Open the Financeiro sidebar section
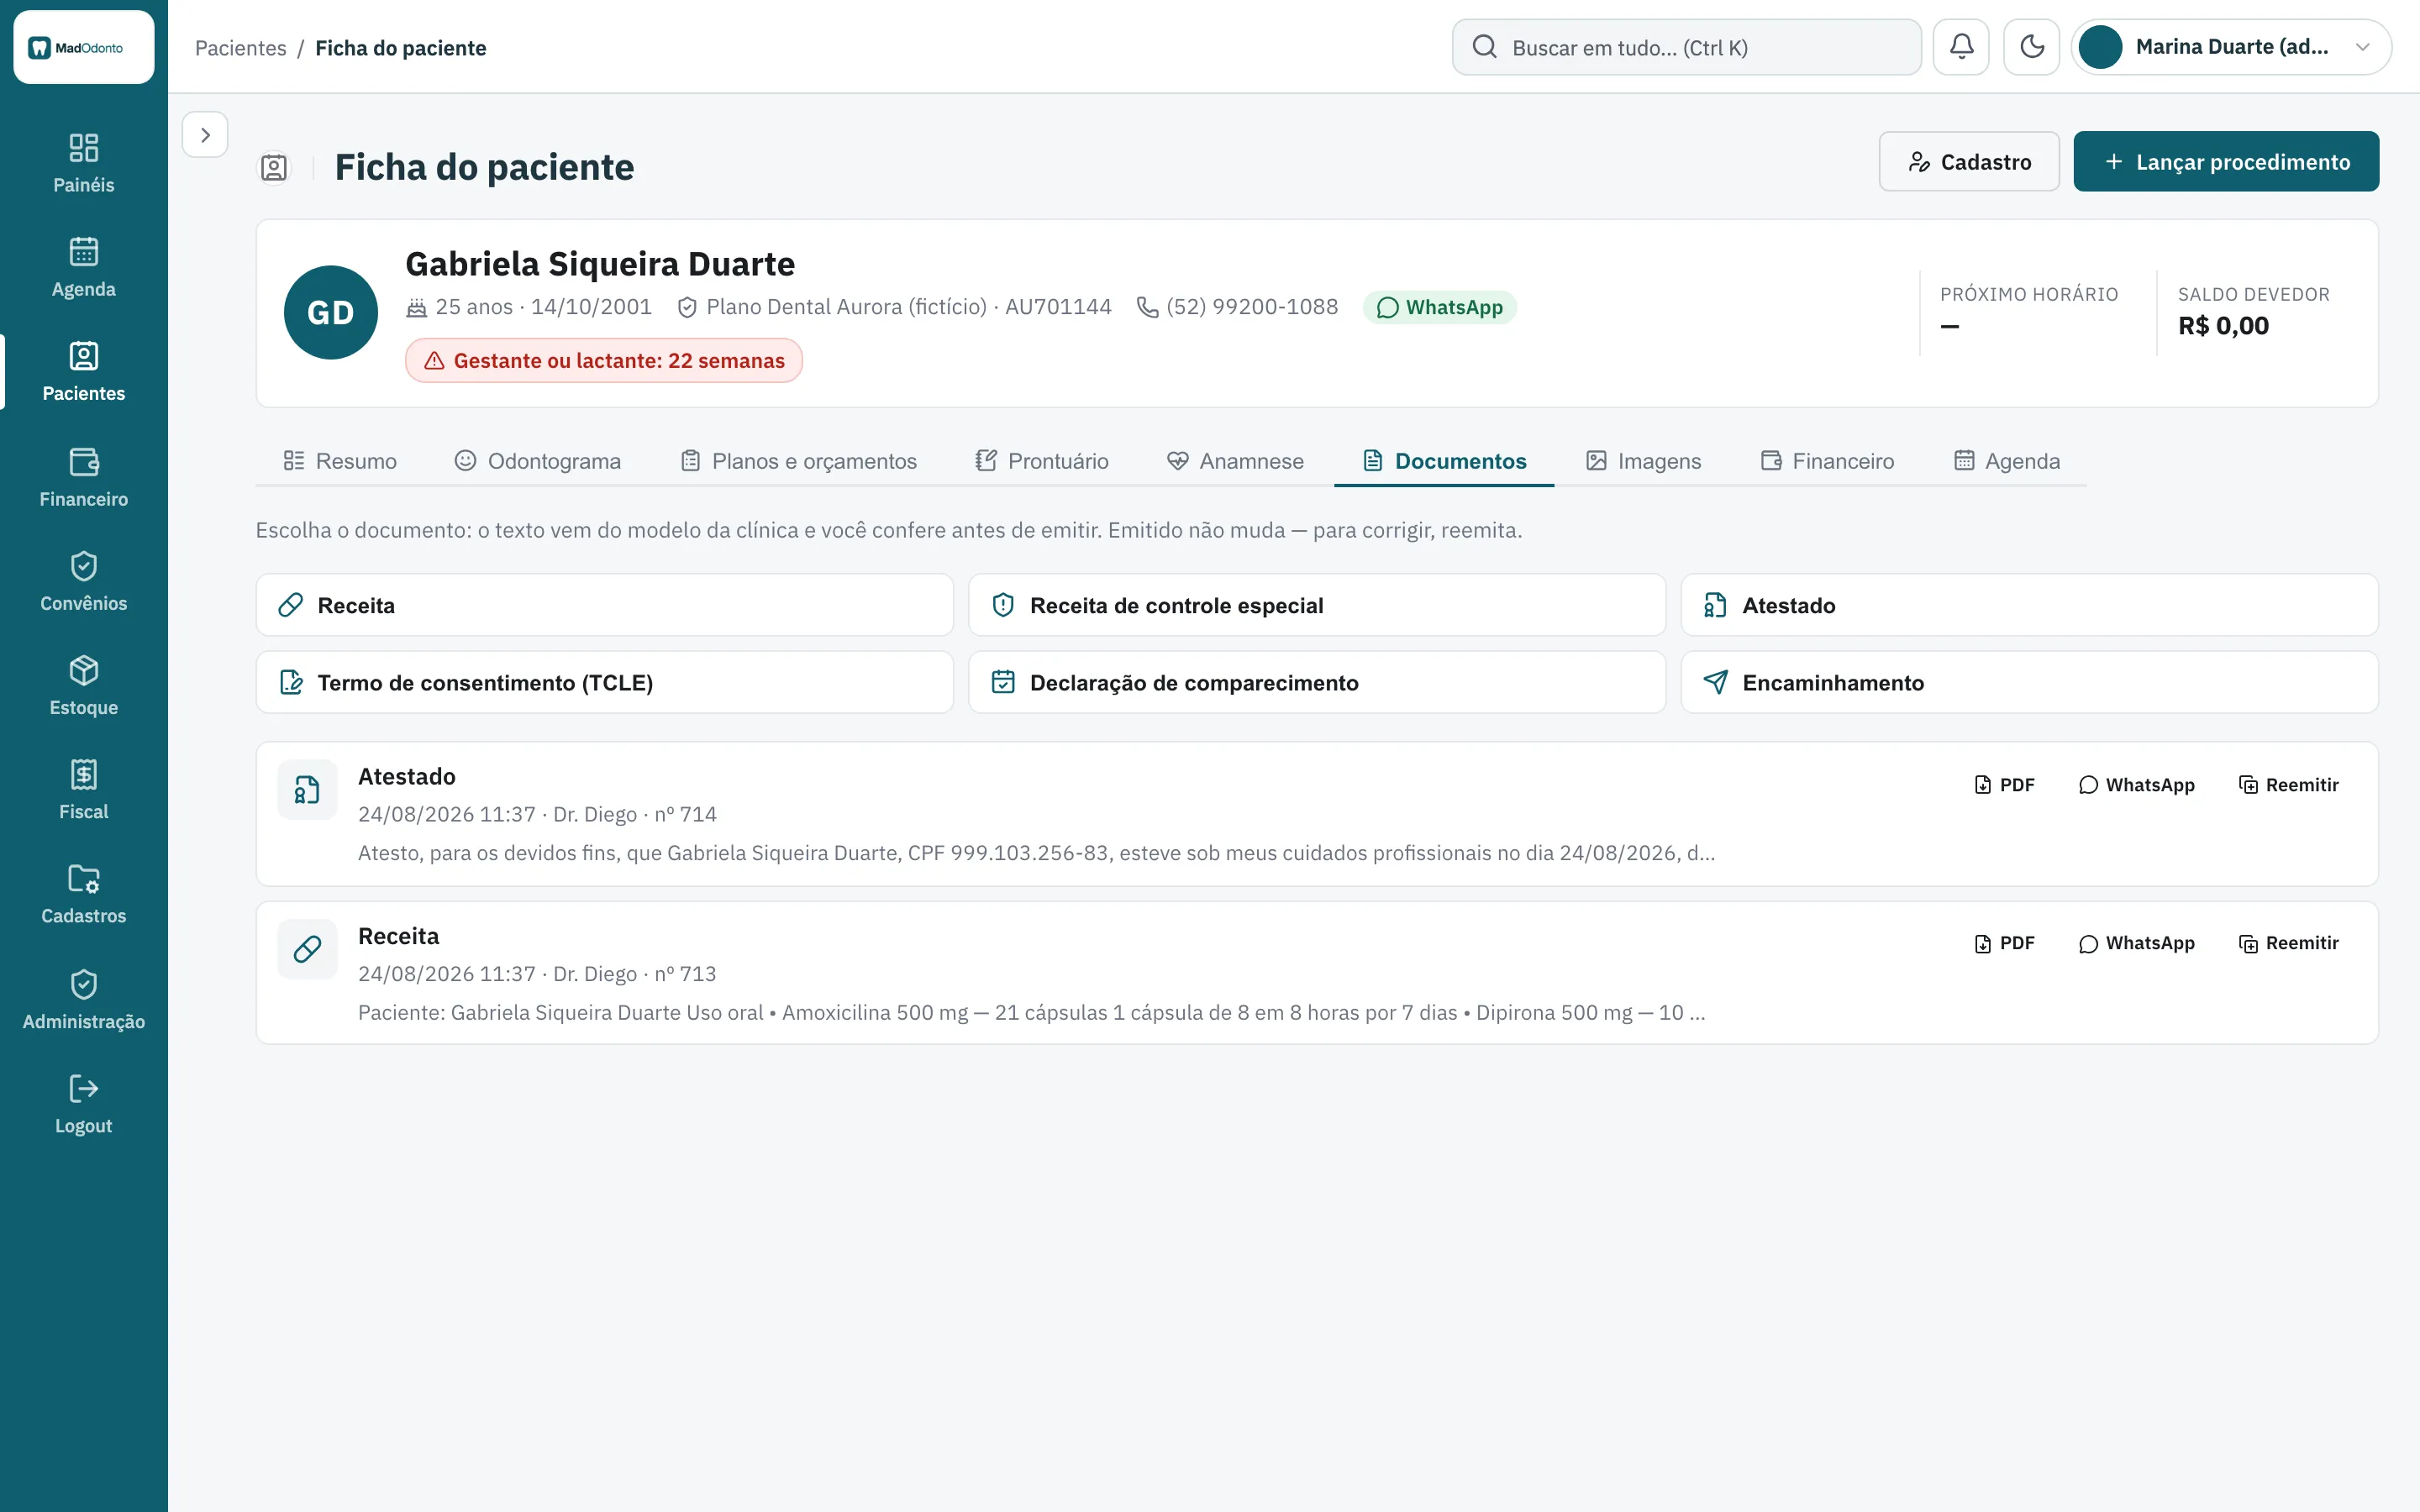The image size is (2420, 1512). click(84, 478)
